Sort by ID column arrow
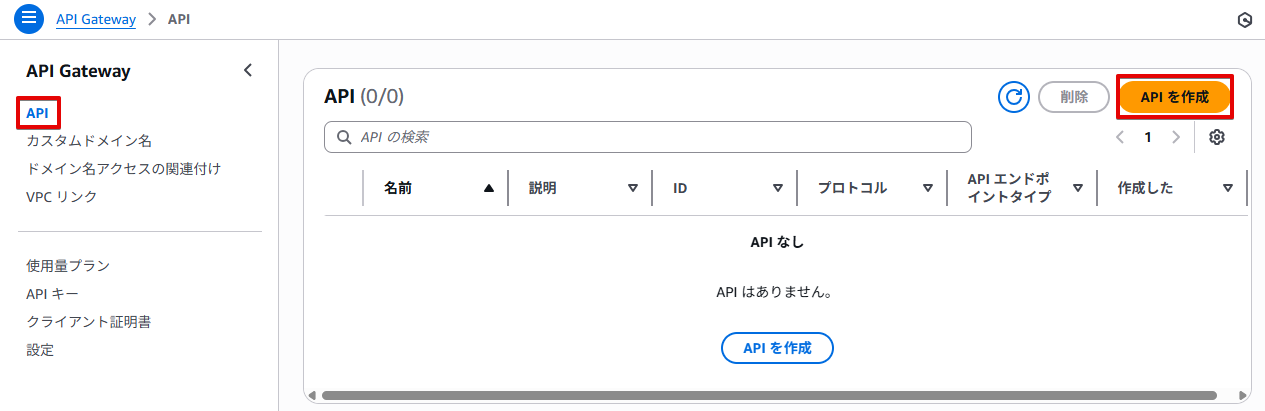Screen dimensions: 1265x411 point(777,188)
